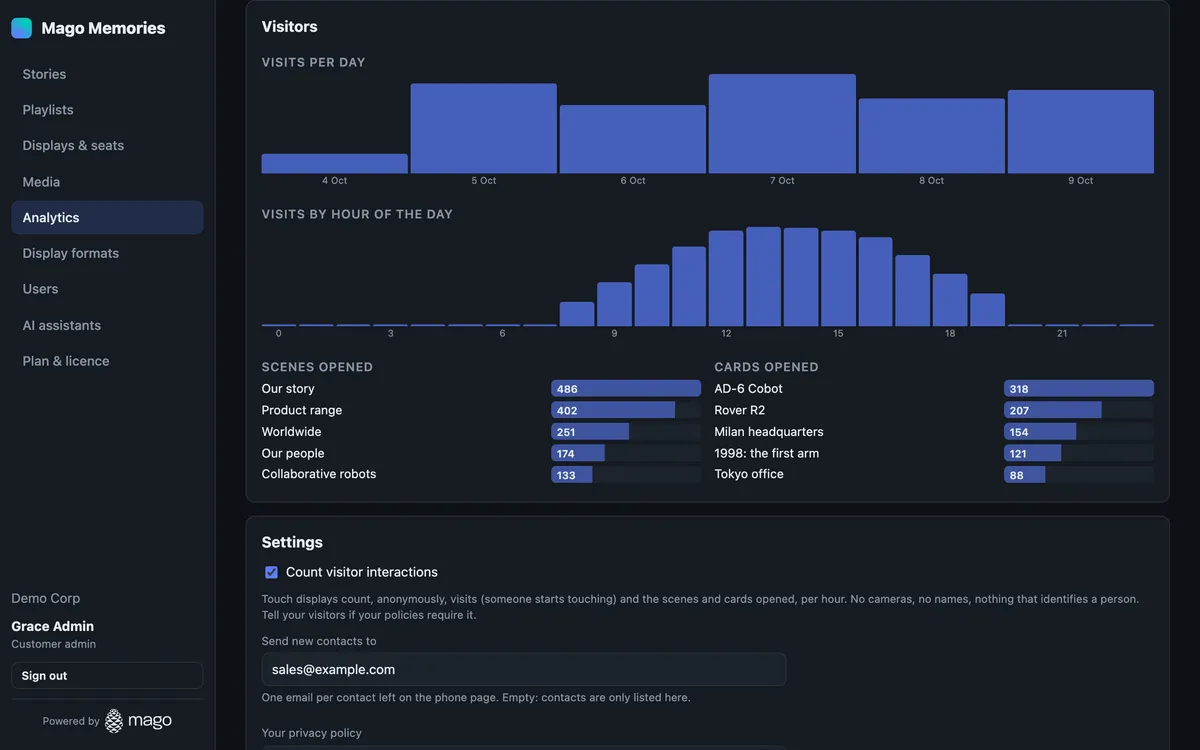Click the Your privacy policy label

tap(312, 733)
